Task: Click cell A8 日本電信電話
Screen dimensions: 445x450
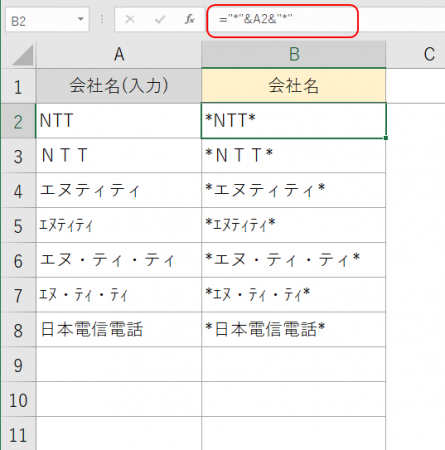Action: (x=119, y=330)
